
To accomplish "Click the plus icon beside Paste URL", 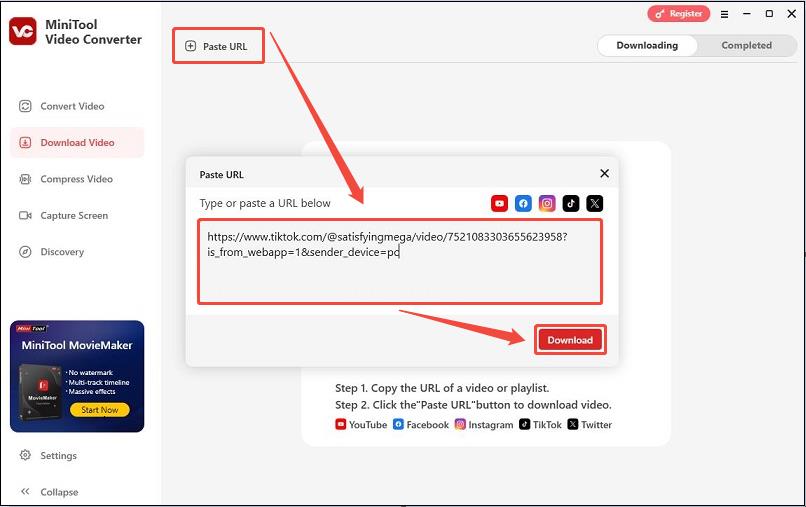I will click(190, 46).
